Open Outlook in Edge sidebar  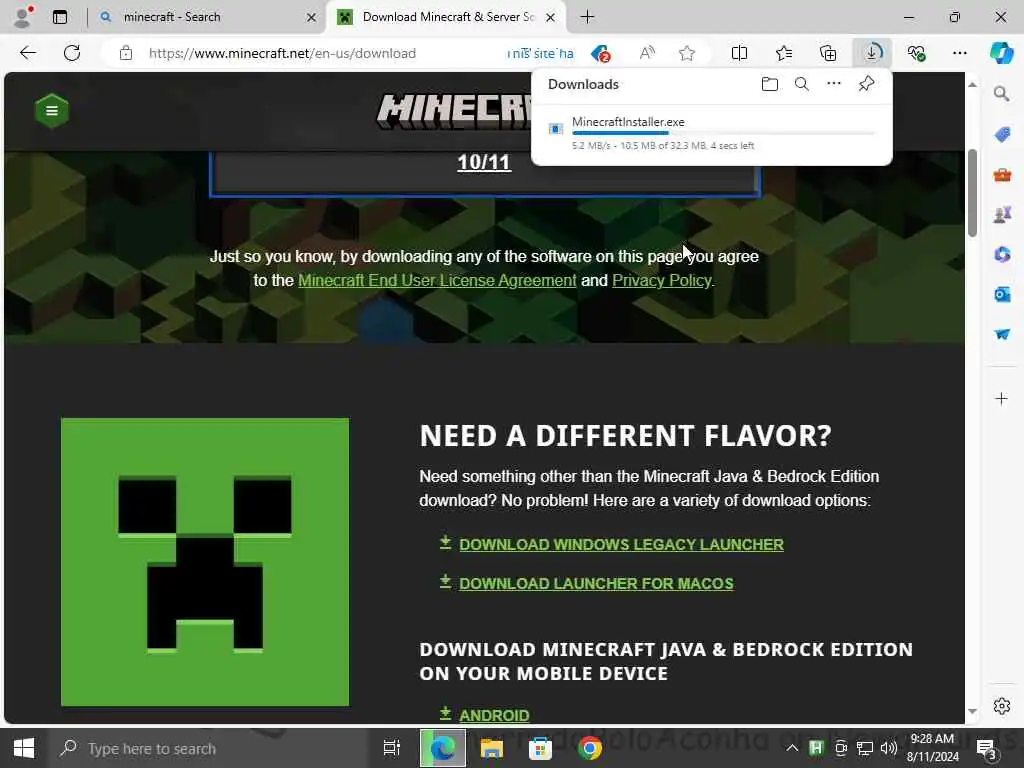pyautogui.click(x=1001, y=295)
